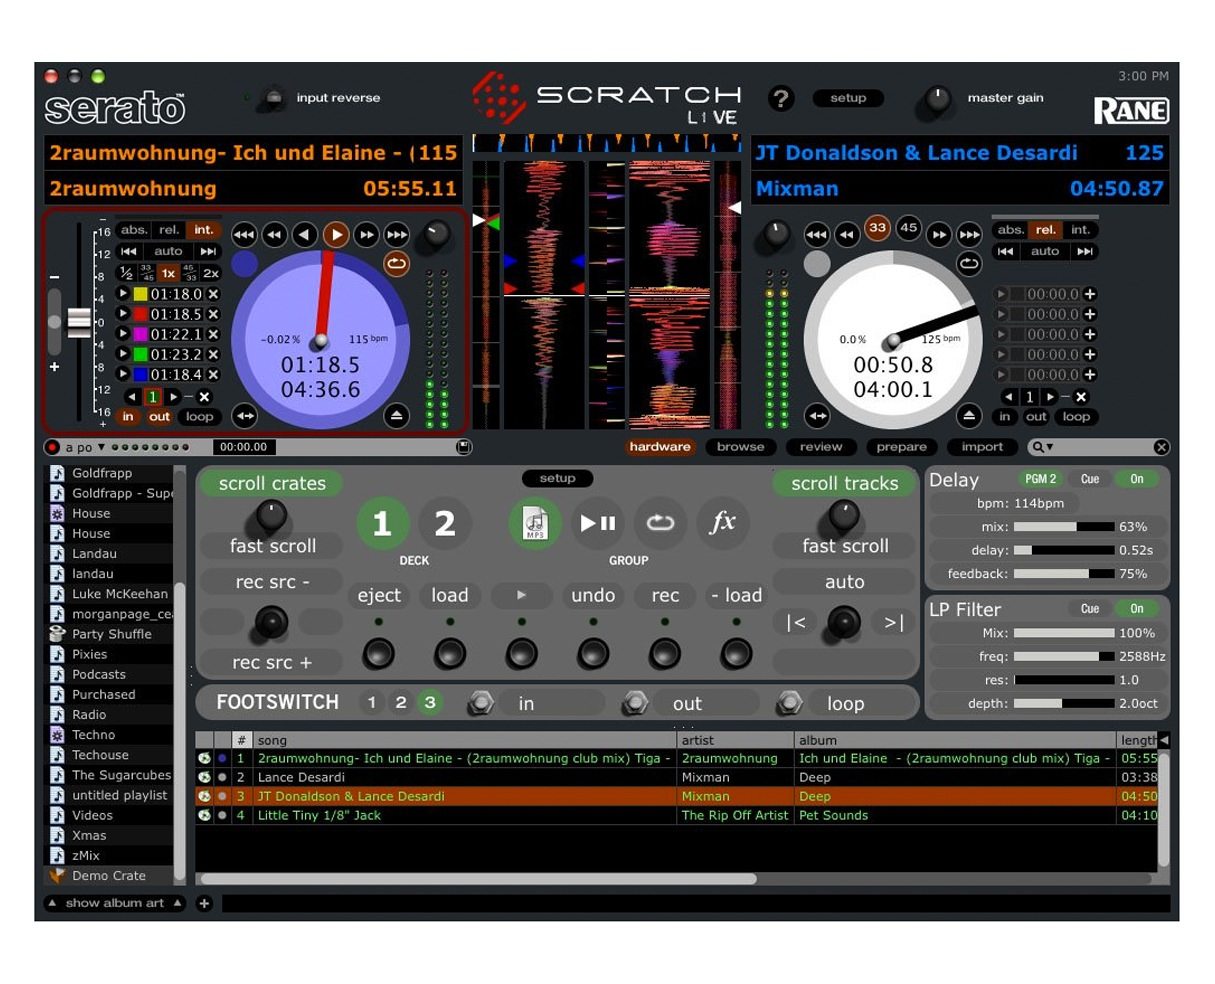Screen dimensions: 1215x984
Task: Select footswitch mode 2
Action: 401,702
